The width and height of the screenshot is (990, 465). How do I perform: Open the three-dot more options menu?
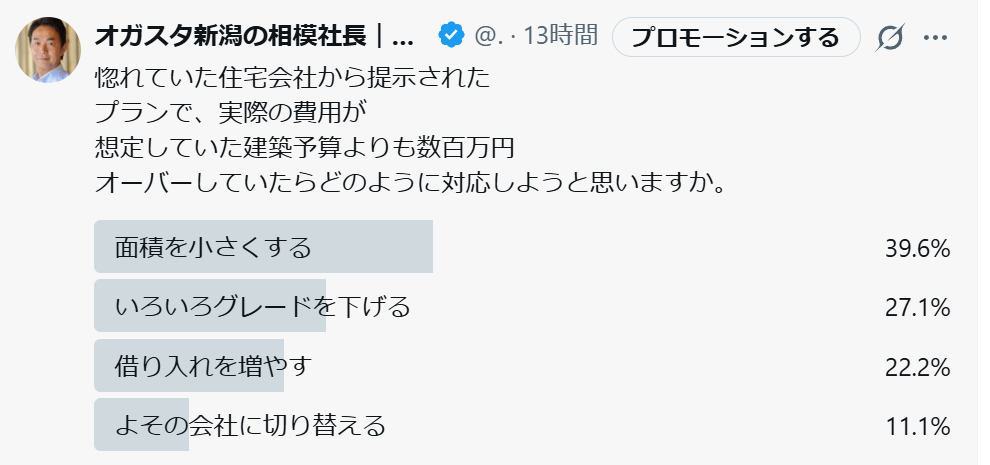[935, 38]
